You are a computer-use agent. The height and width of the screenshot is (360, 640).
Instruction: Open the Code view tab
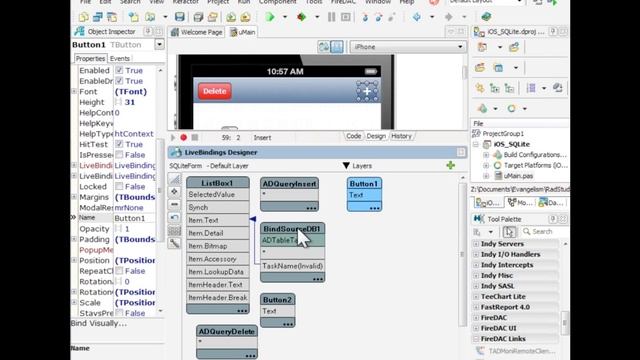click(x=353, y=136)
